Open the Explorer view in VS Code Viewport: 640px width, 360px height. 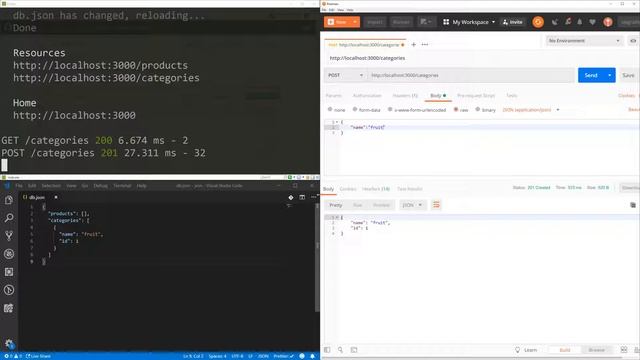[x=9, y=200]
